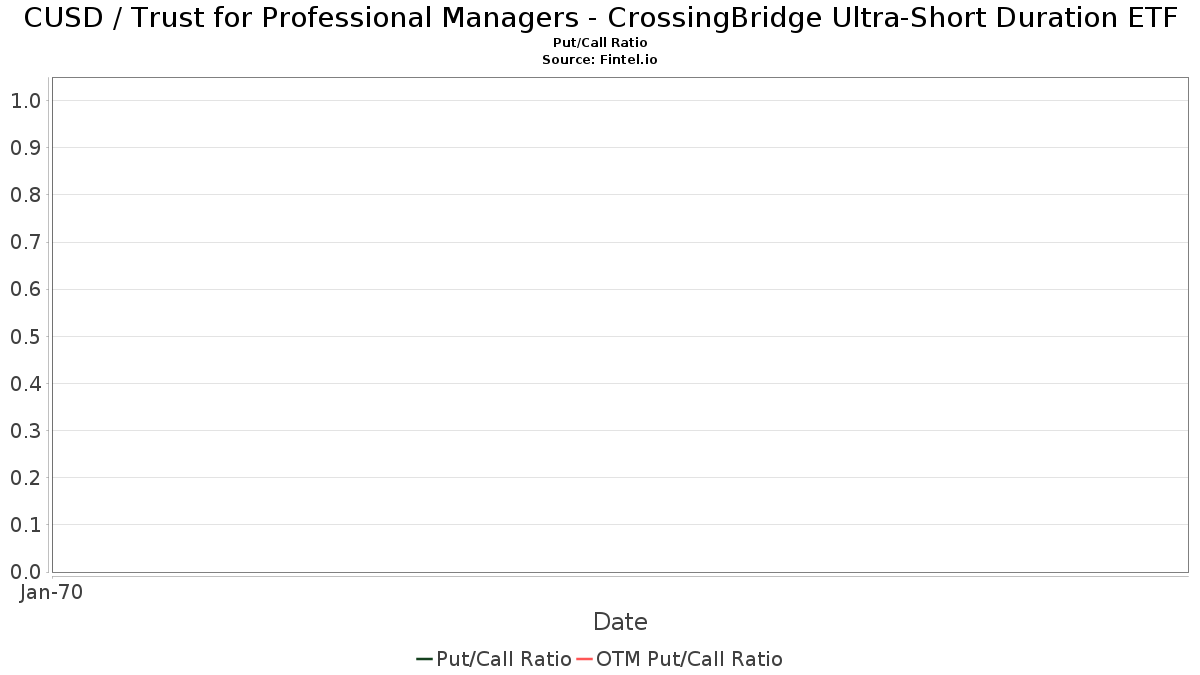
Task: Select the Jan-70 x-axis tick label
Action: pos(51,592)
